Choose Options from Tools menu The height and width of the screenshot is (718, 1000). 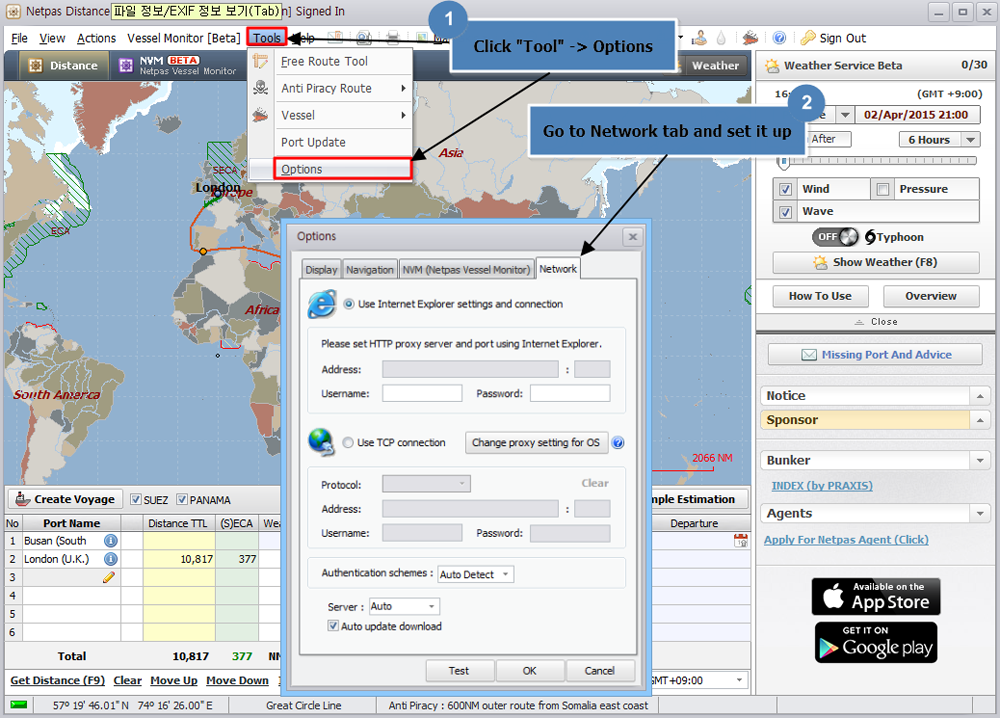342,169
